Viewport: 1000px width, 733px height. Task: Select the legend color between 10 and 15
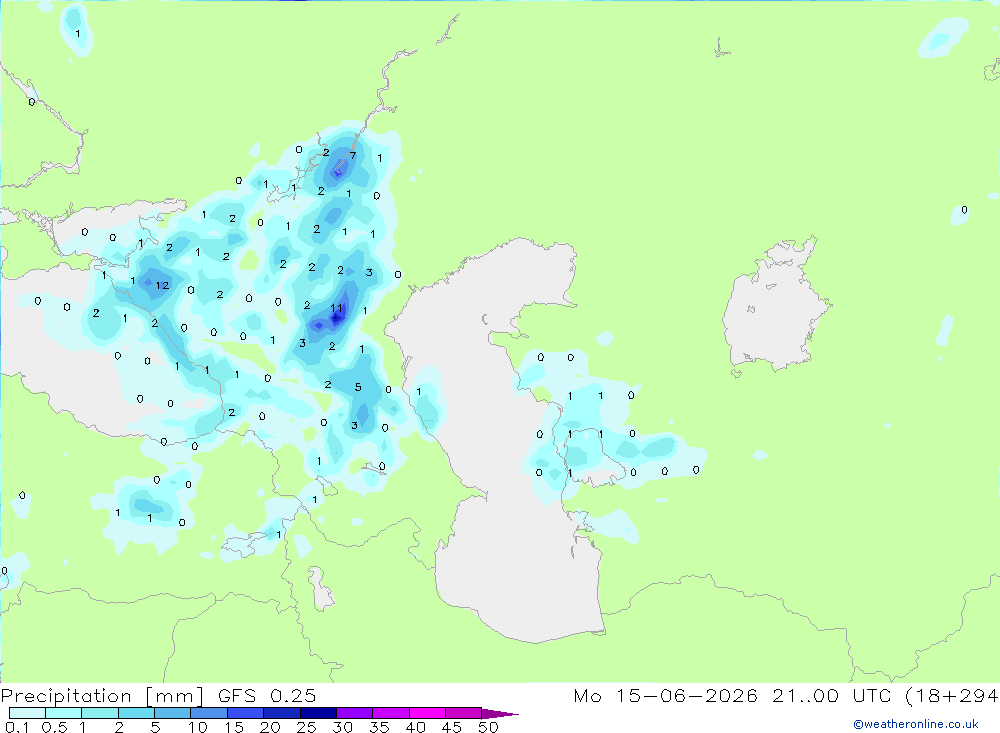[209, 713]
